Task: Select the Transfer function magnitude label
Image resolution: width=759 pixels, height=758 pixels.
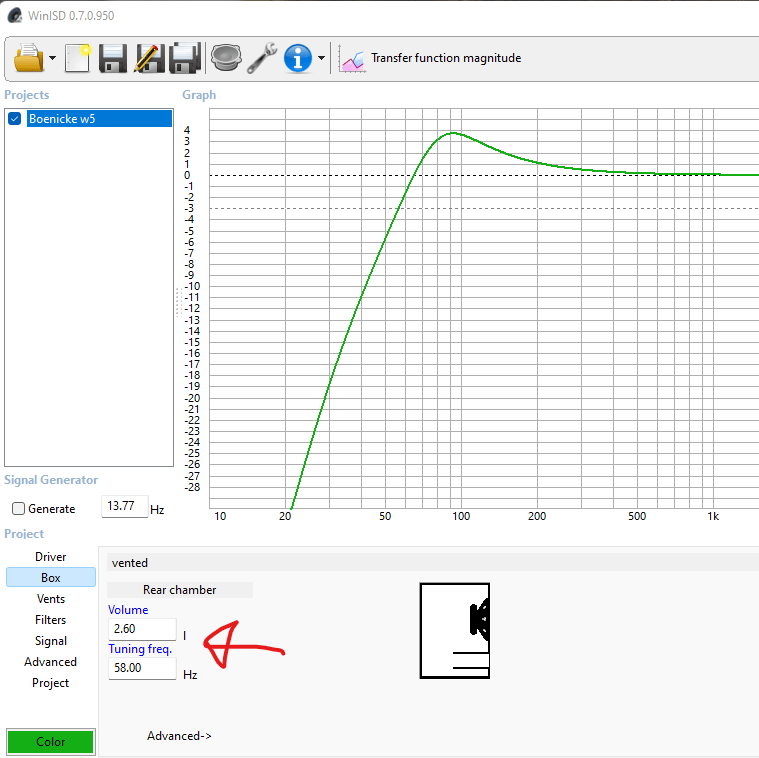Action: 446,58
